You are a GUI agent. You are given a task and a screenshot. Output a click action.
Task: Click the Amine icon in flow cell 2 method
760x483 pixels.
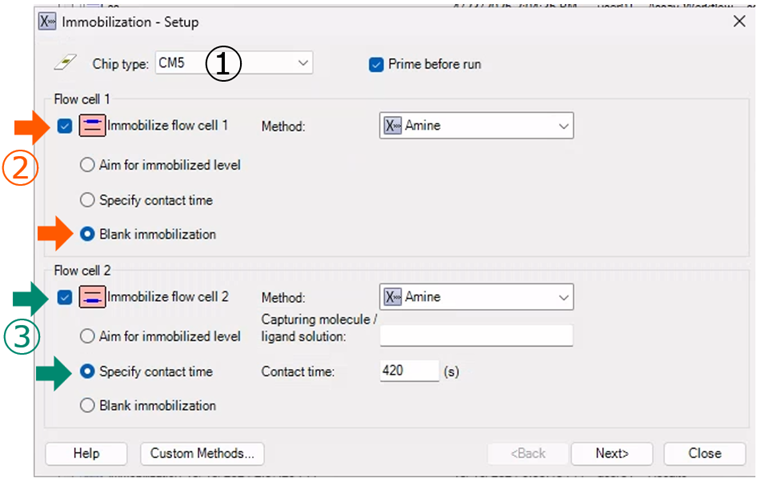[x=393, y=297]
